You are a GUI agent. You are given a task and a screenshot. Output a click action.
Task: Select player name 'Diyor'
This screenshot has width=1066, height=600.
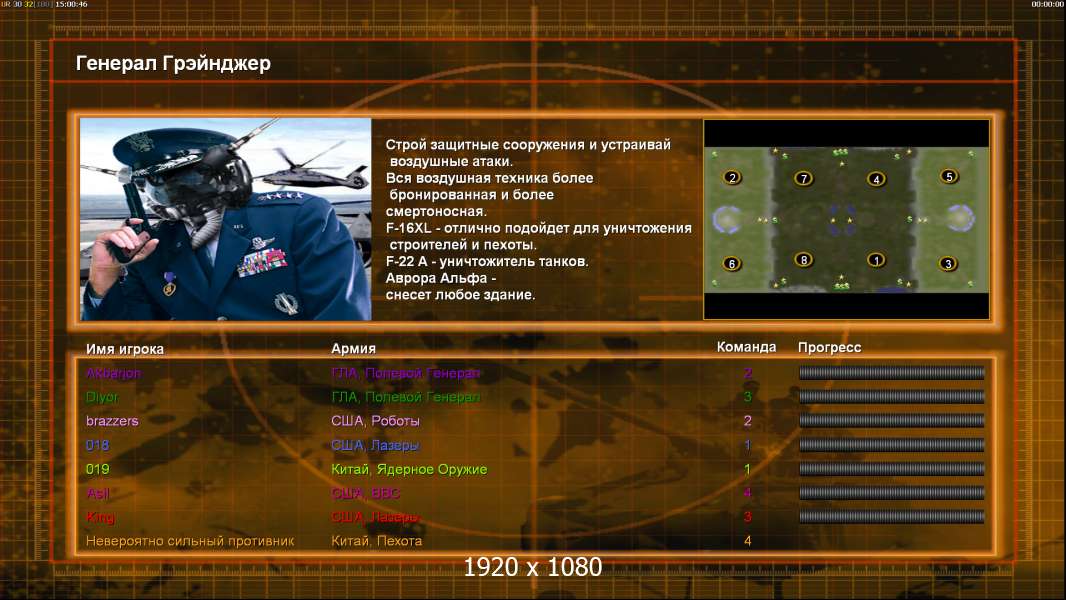[x=102, y=397]
